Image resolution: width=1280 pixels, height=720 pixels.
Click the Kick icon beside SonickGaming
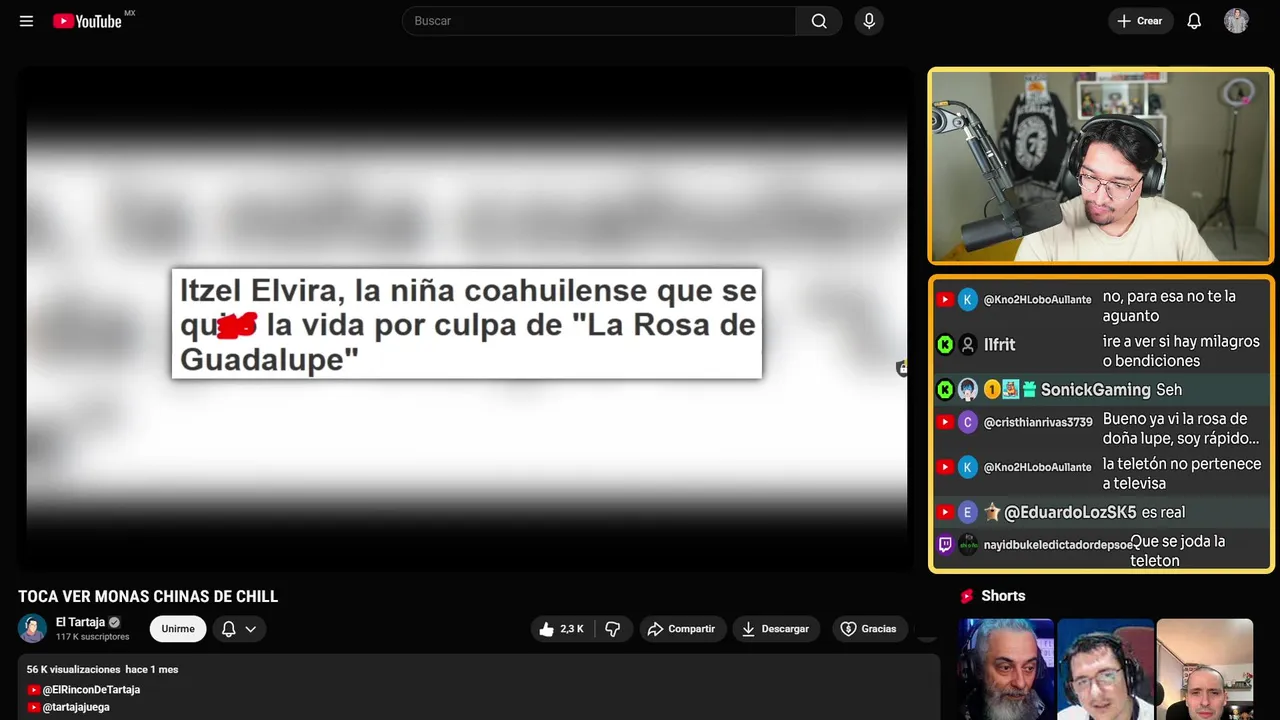coord(945,390)
